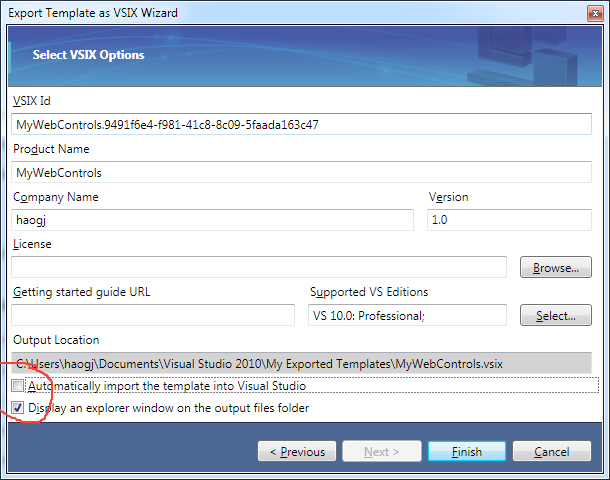The image size is (610, 480).
Task: Click the 'License' label
Action: point(32,244)
